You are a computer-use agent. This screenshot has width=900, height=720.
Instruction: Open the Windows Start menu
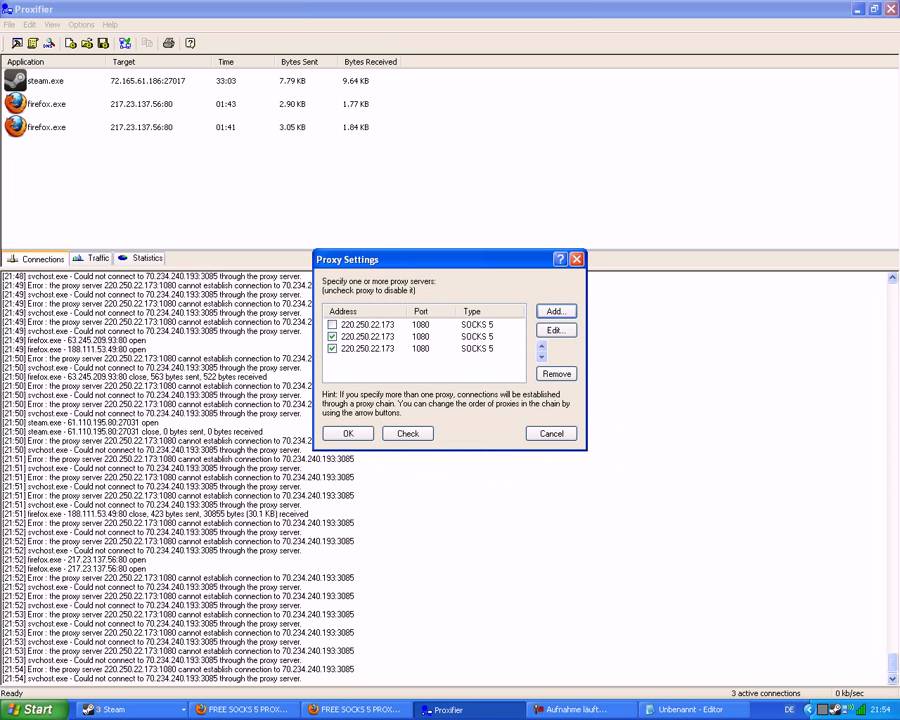click(x=34, y=710)
